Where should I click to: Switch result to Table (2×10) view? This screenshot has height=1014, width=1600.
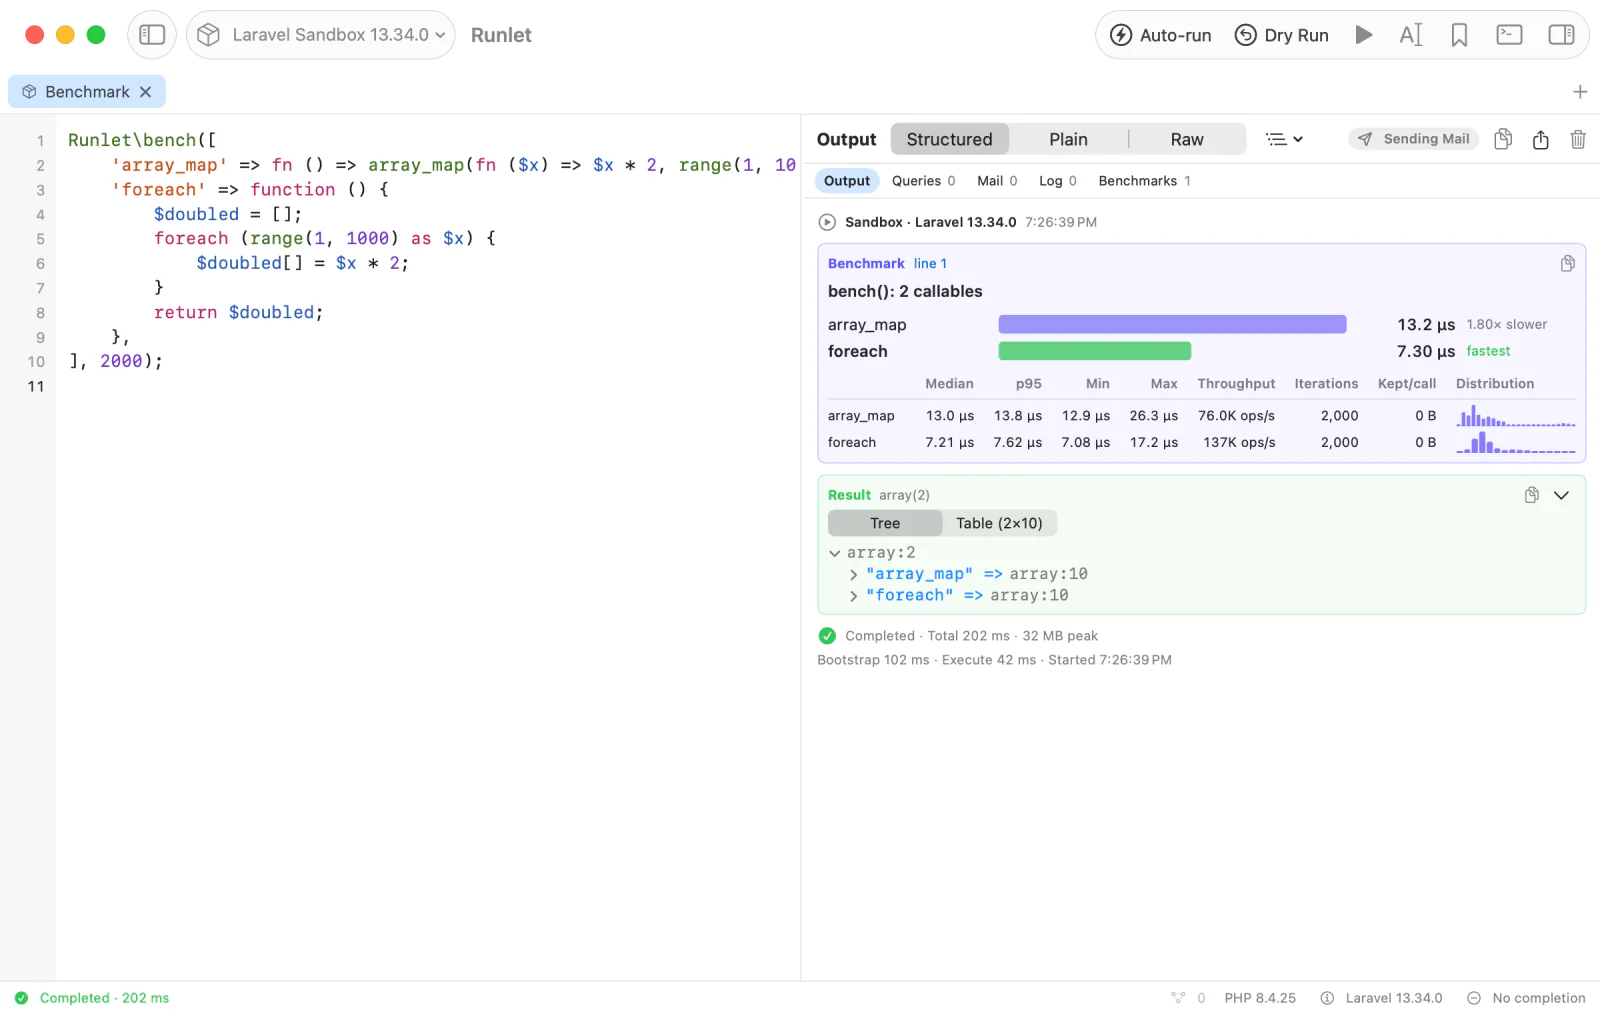[999, 523]
